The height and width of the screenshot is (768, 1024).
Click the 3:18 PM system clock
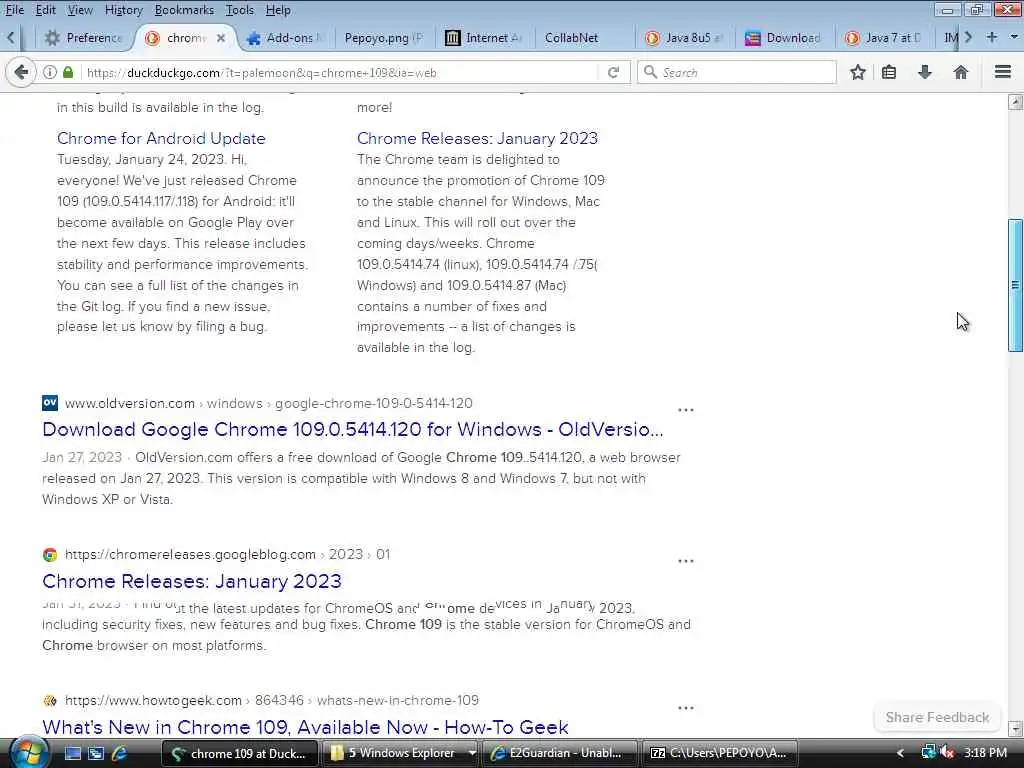coord(985,753)
